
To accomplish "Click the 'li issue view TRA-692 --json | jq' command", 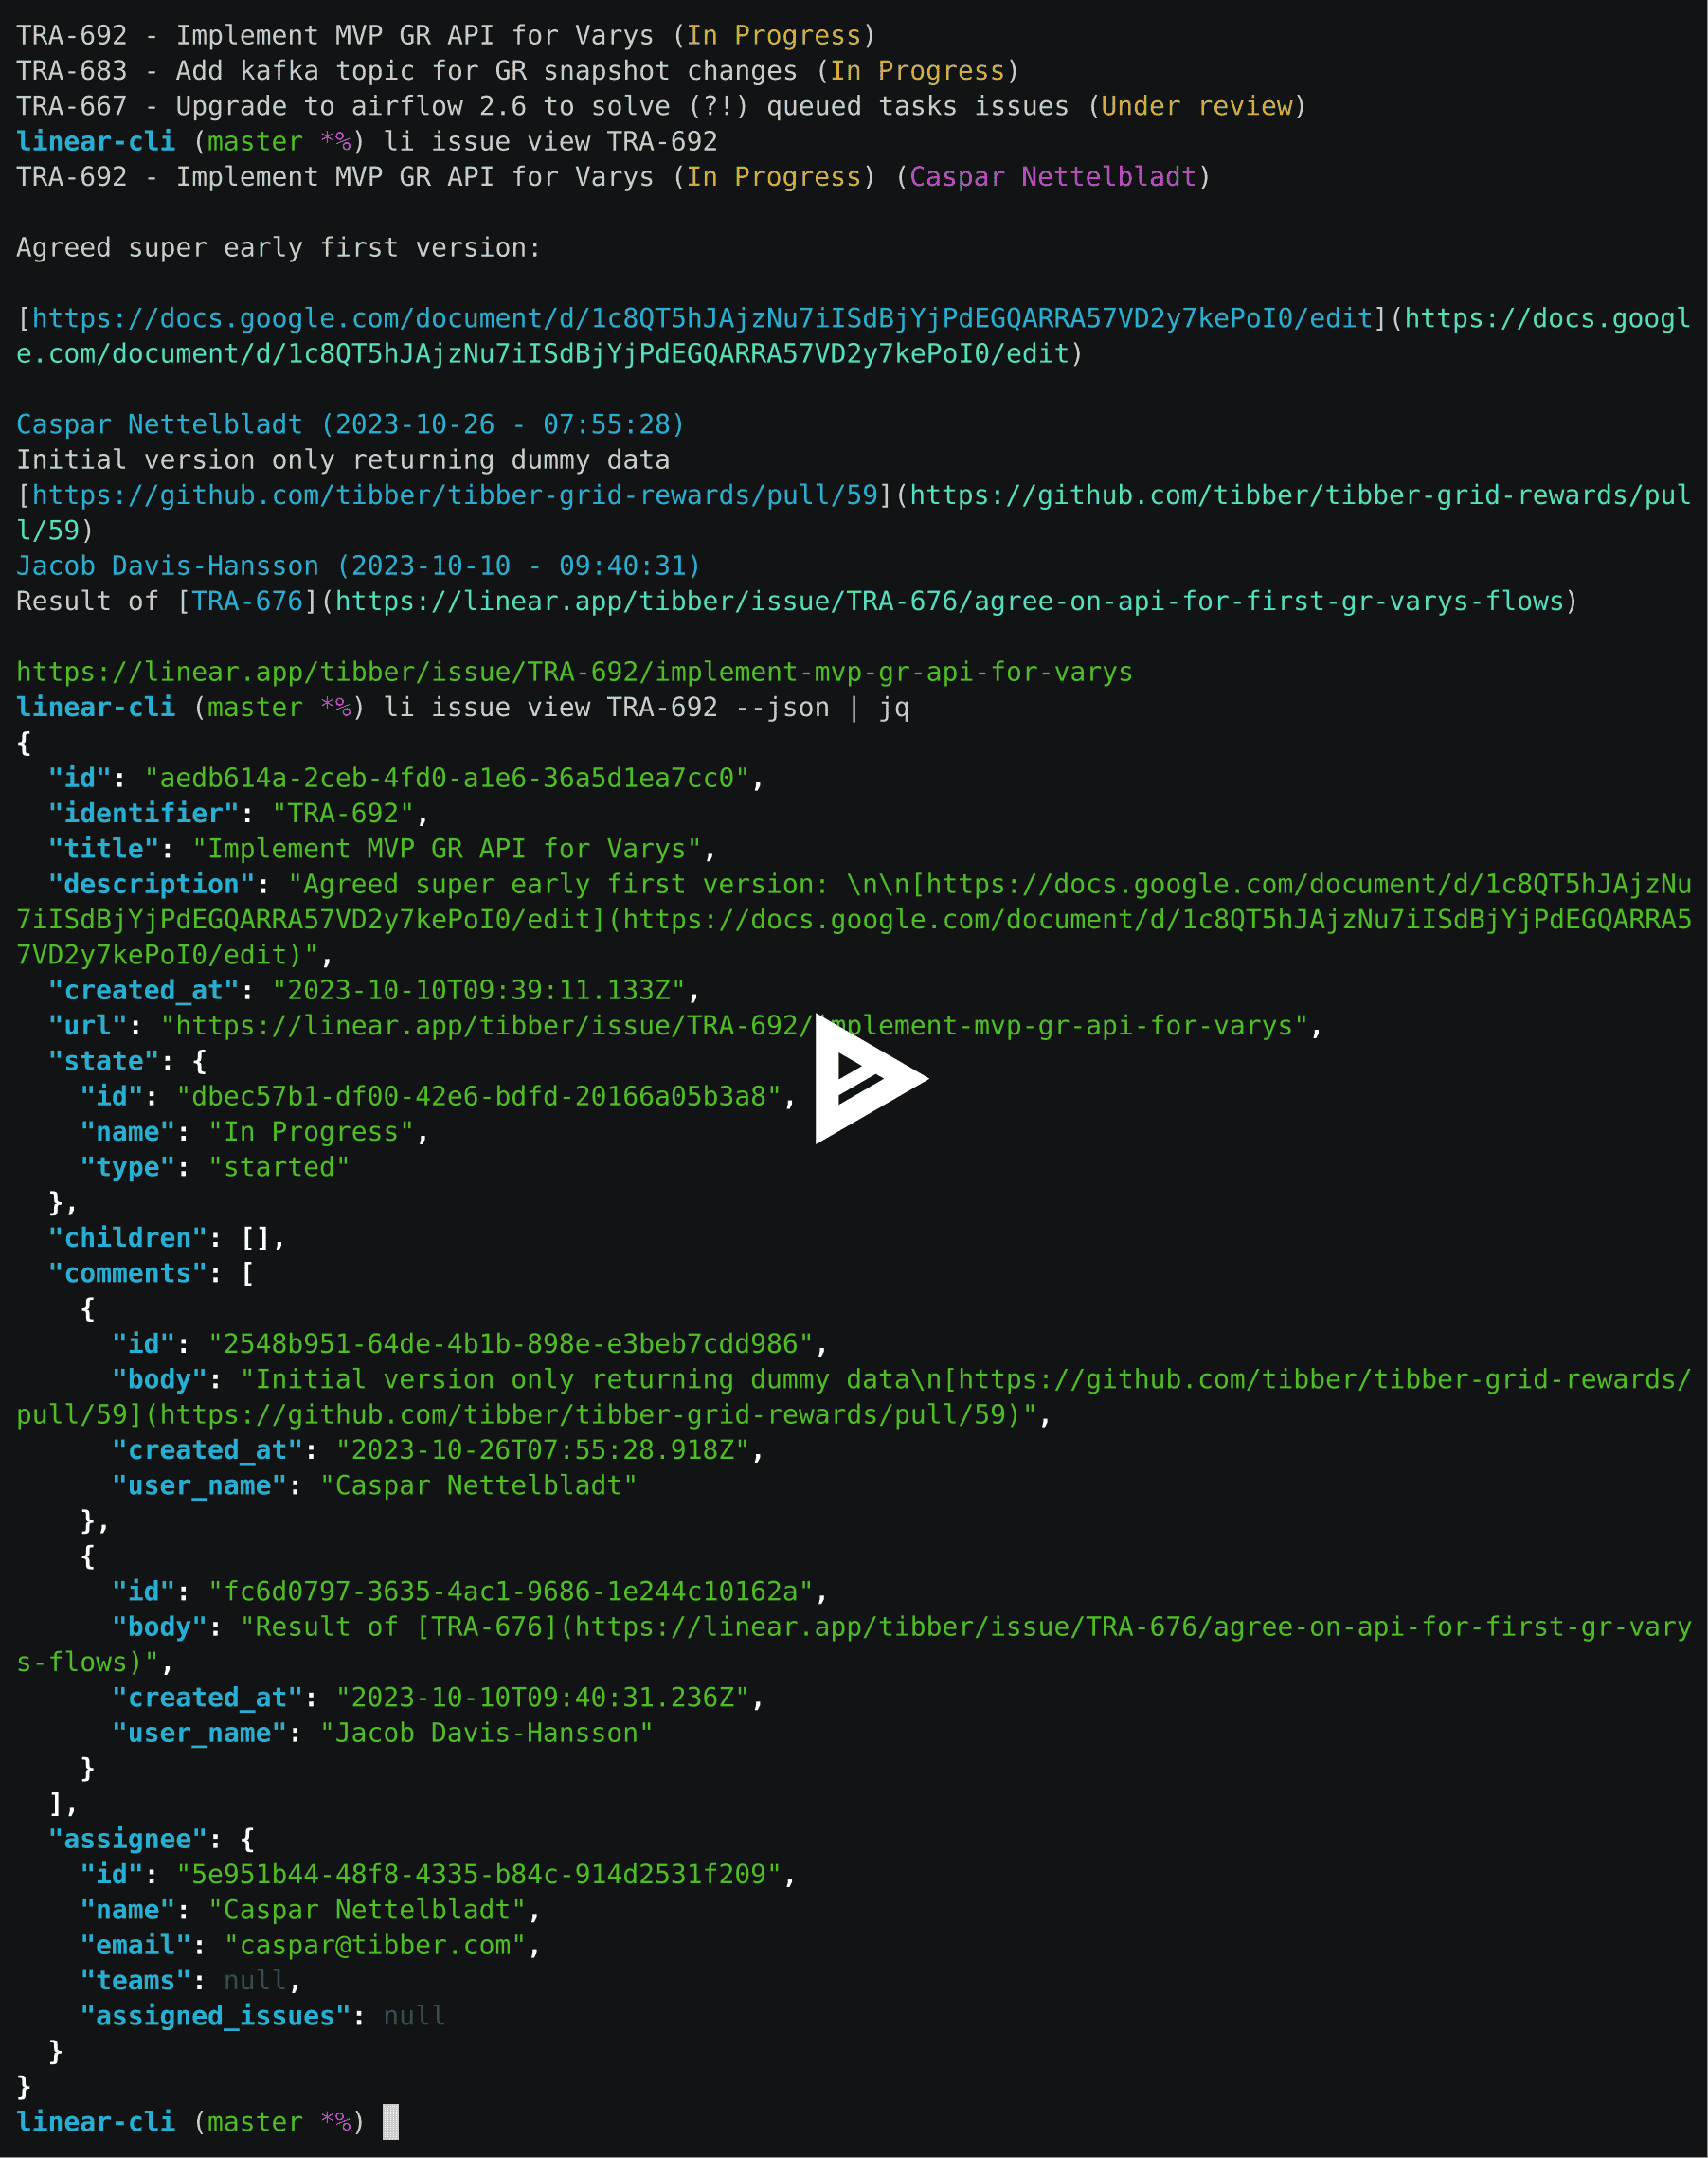I will [x=646, y=707].
